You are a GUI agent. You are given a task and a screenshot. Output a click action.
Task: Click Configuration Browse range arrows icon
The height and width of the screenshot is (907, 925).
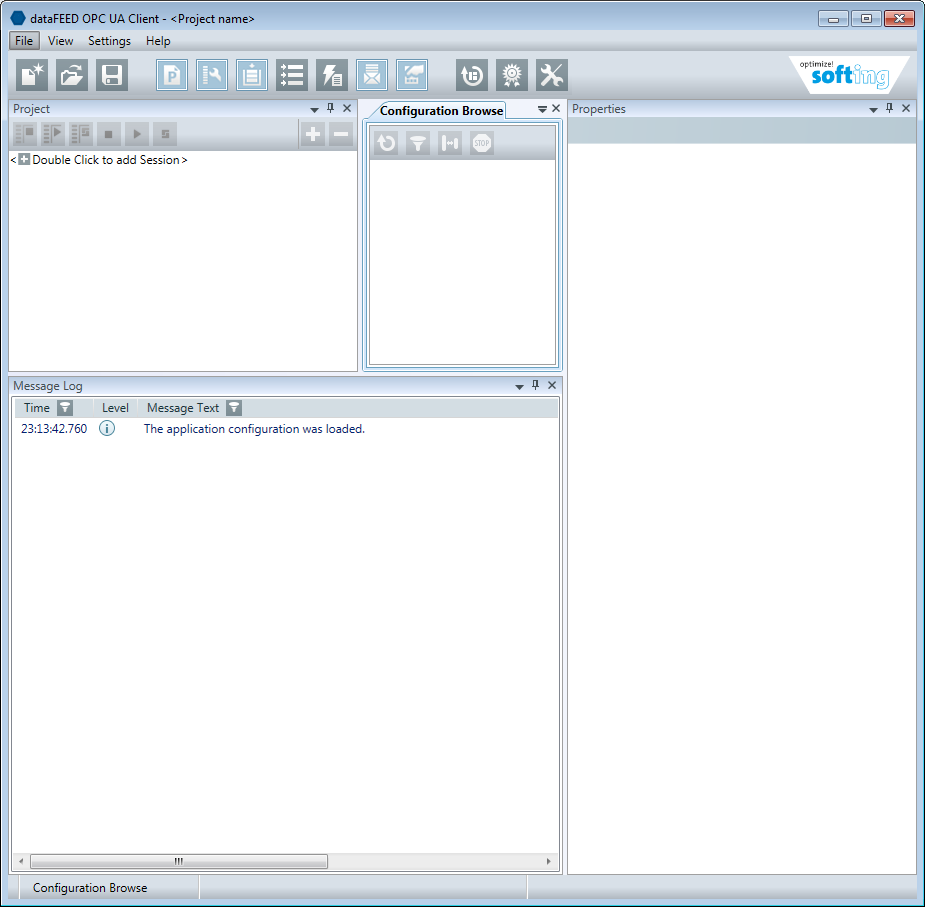pyautogui.click(x=450, y=143)
